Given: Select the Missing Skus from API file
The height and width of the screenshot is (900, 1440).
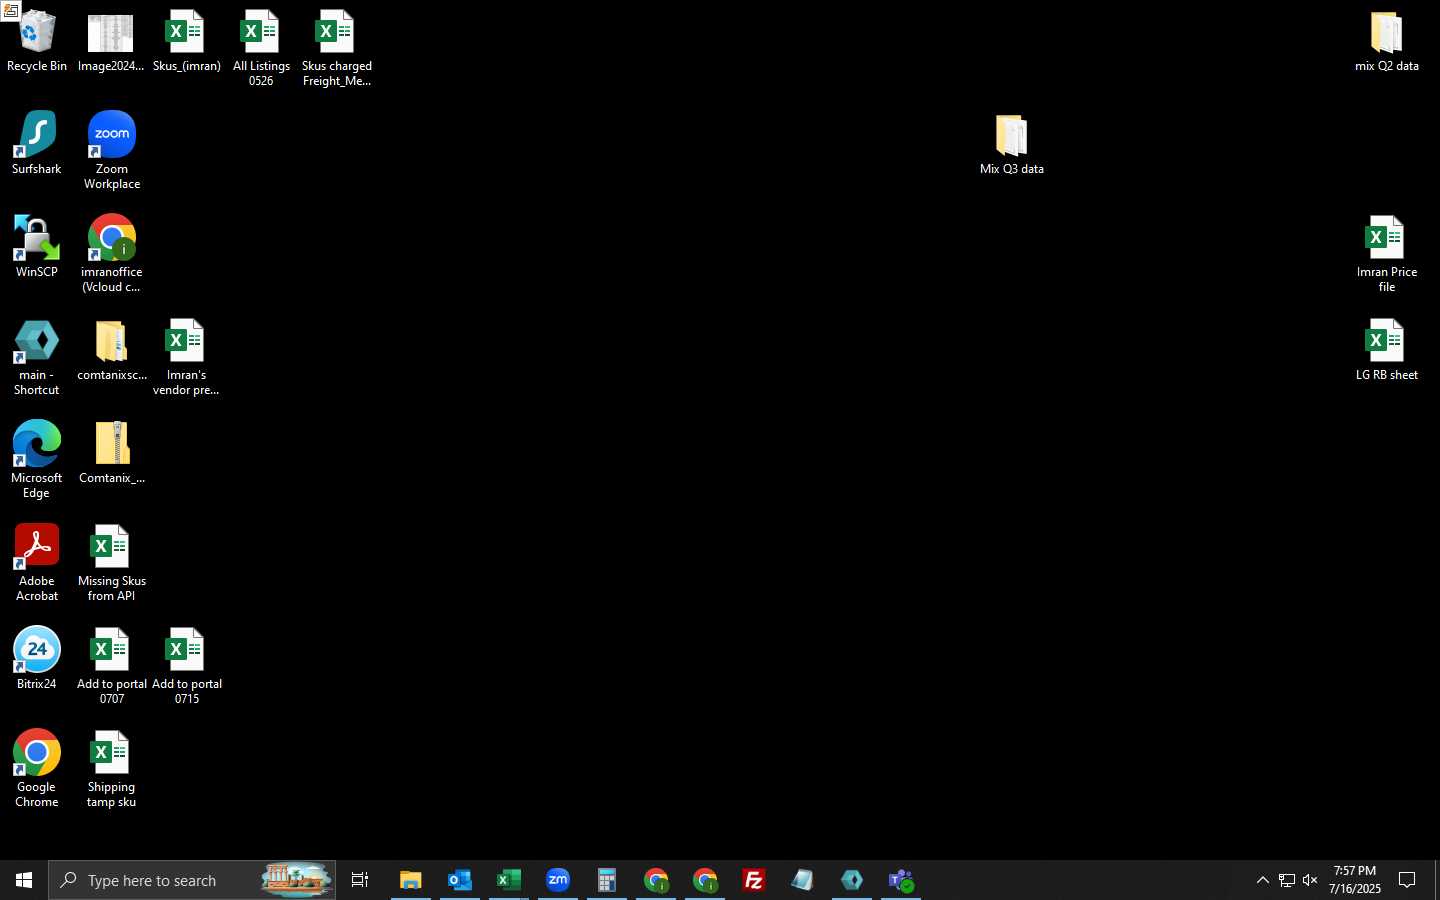Looking at the screenshot, I should [112, 563].
